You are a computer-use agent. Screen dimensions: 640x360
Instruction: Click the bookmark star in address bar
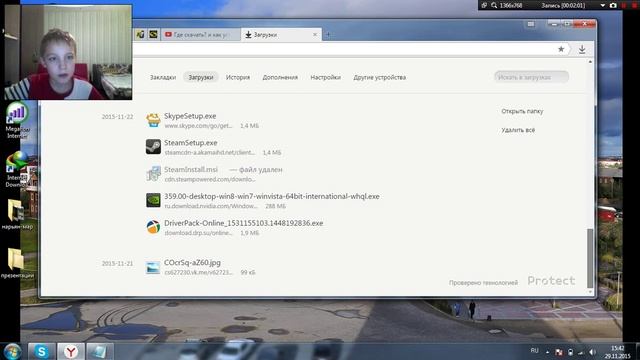(561, 49)
